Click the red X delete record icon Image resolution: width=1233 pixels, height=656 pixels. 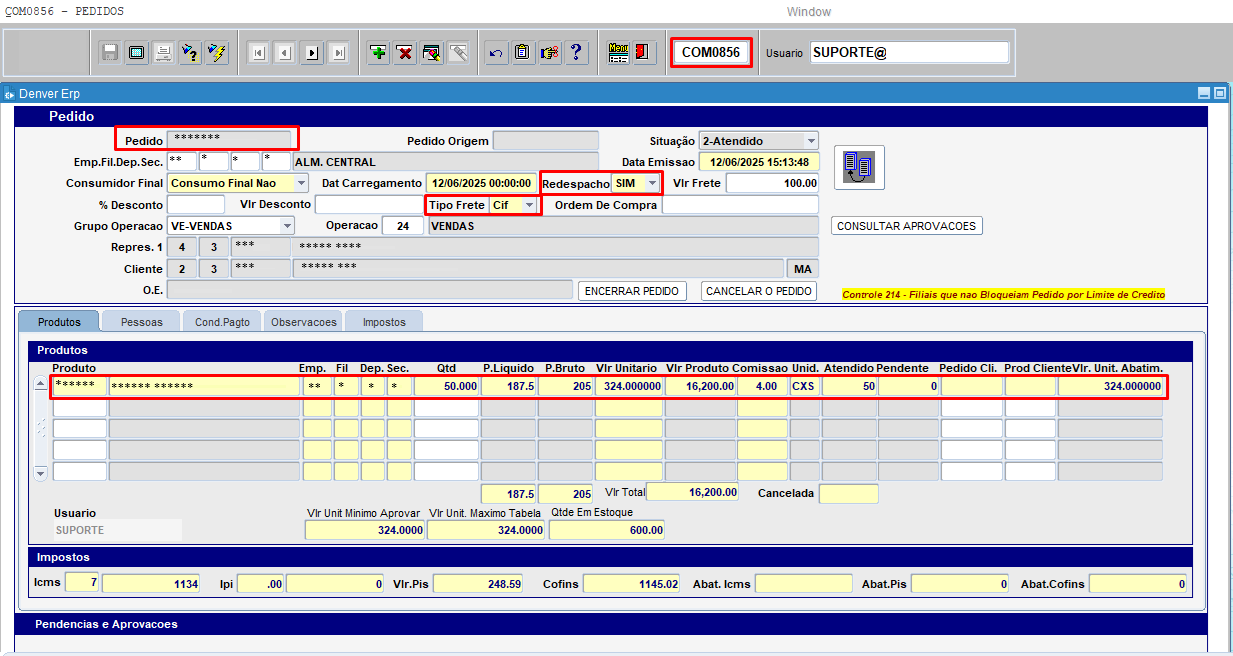point(404,53)
